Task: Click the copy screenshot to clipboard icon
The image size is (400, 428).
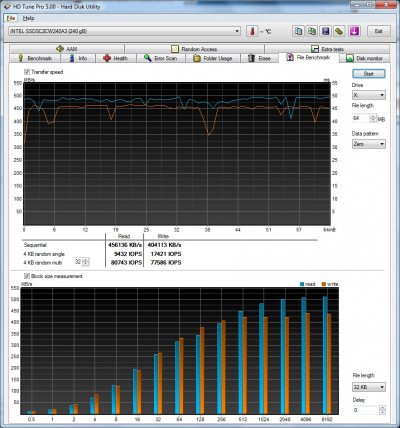Action: pos(312,31)
